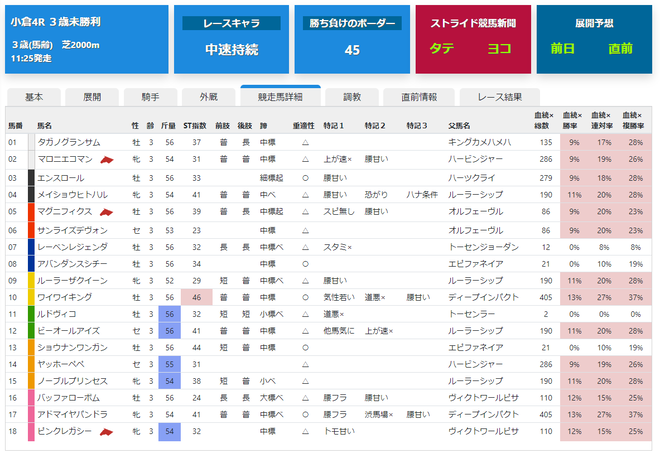Click sire name キングカメハメハ
The height and width of the screenshot is (458, 660).
click(x=479, y=142)
